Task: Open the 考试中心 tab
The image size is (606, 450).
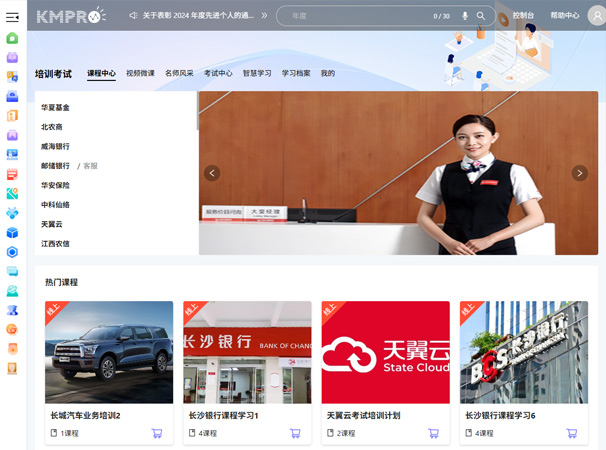Action: 218,74
